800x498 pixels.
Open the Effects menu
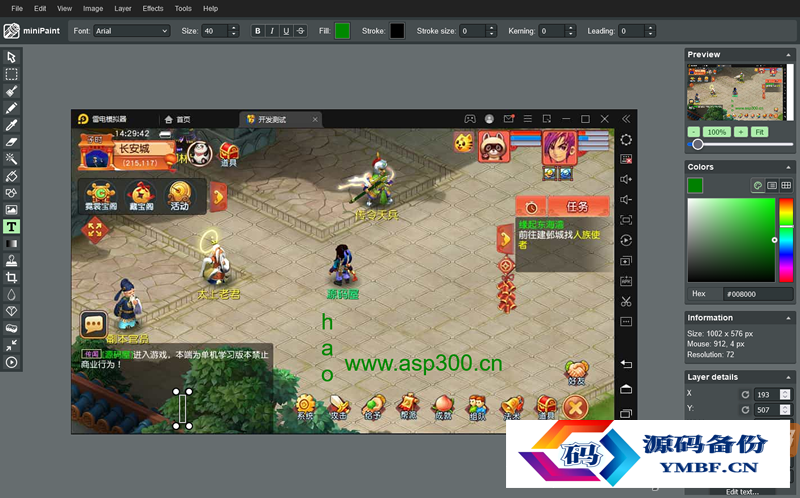(x=153, y=9)
